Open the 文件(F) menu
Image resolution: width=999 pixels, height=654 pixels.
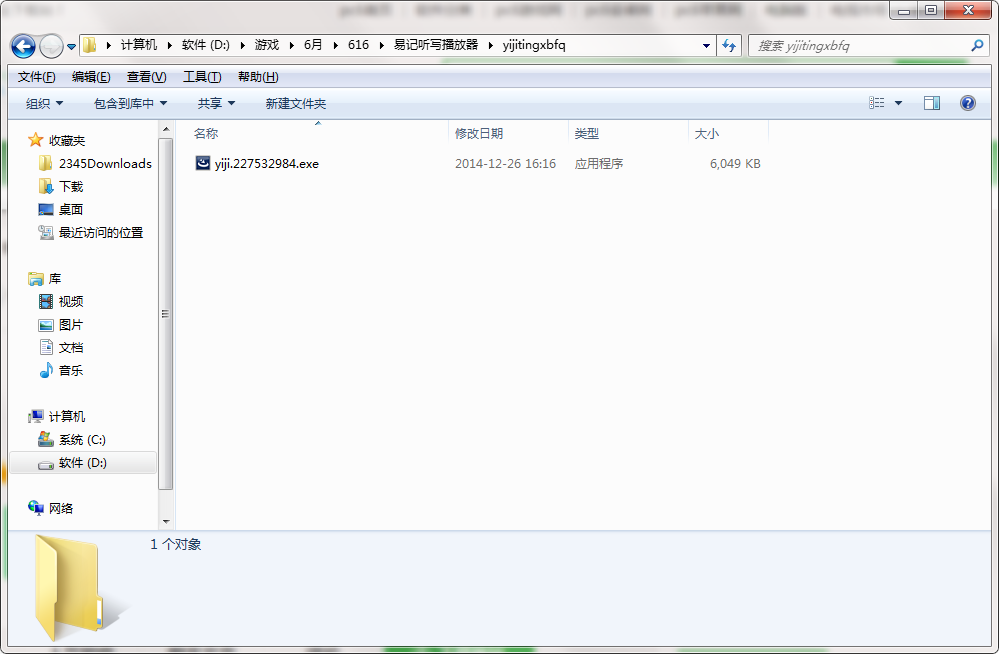pos(36,77)
